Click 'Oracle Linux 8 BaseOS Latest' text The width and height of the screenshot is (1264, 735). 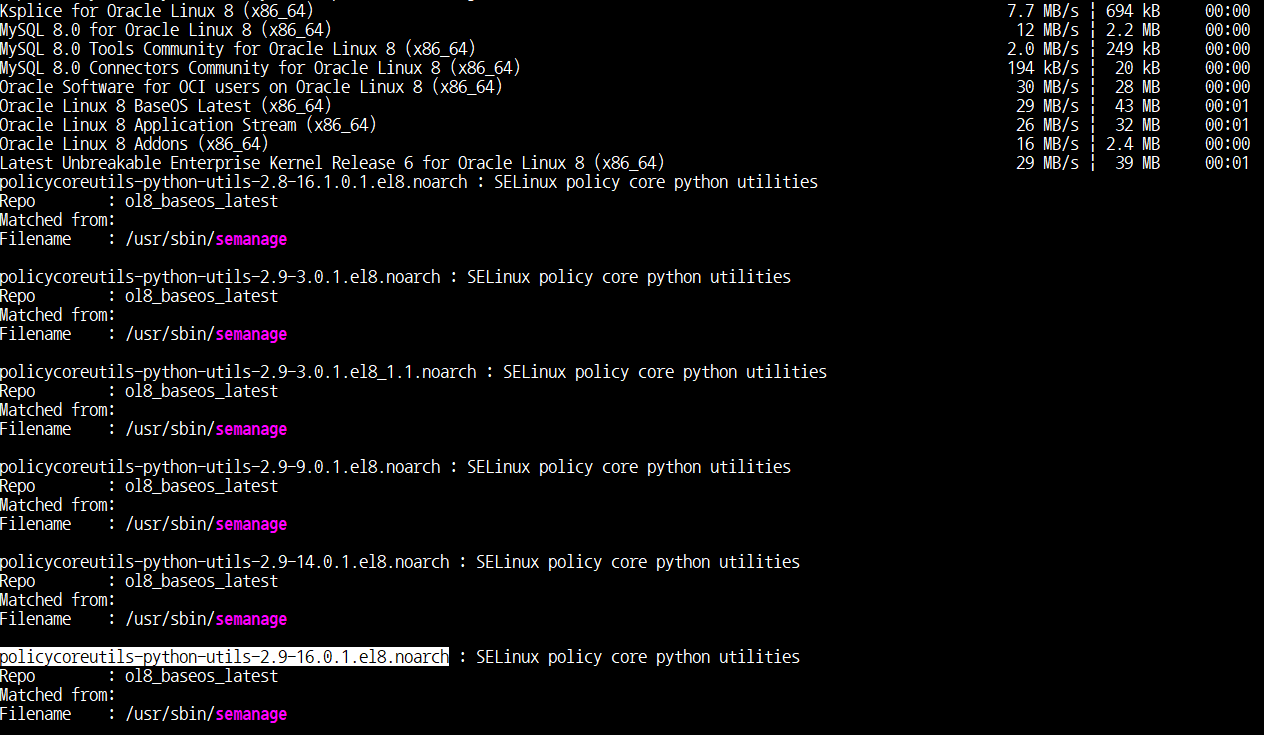click(x=166, y=106)
